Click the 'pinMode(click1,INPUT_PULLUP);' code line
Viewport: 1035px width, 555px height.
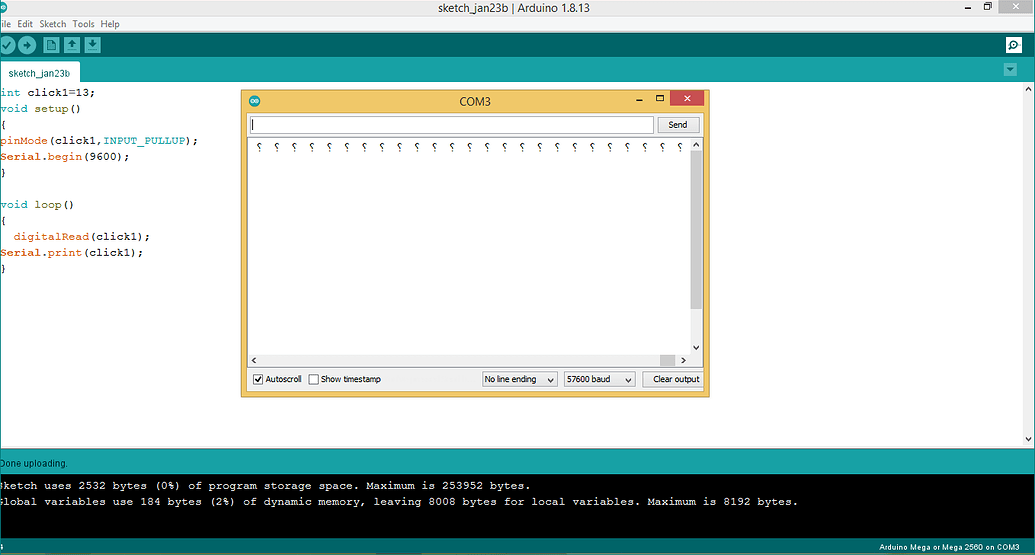(x=99, y=141)
